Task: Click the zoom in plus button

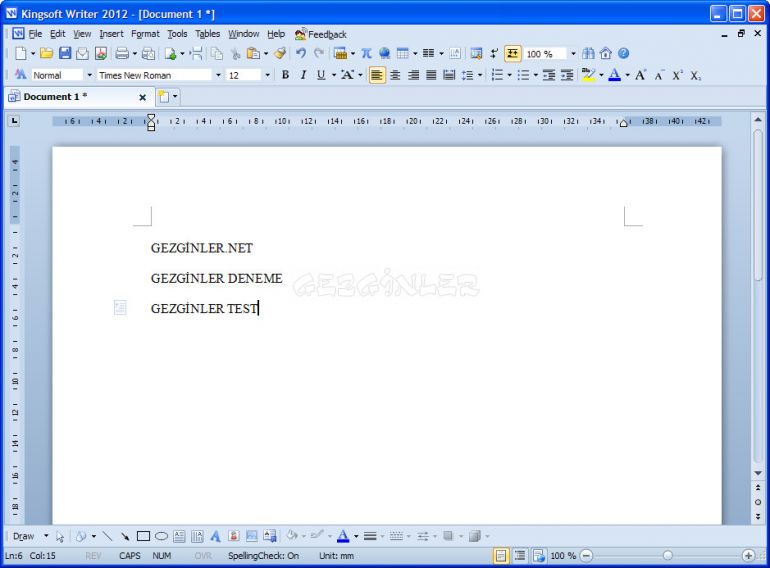Action: pyautogui.click(x=748, y=556)
